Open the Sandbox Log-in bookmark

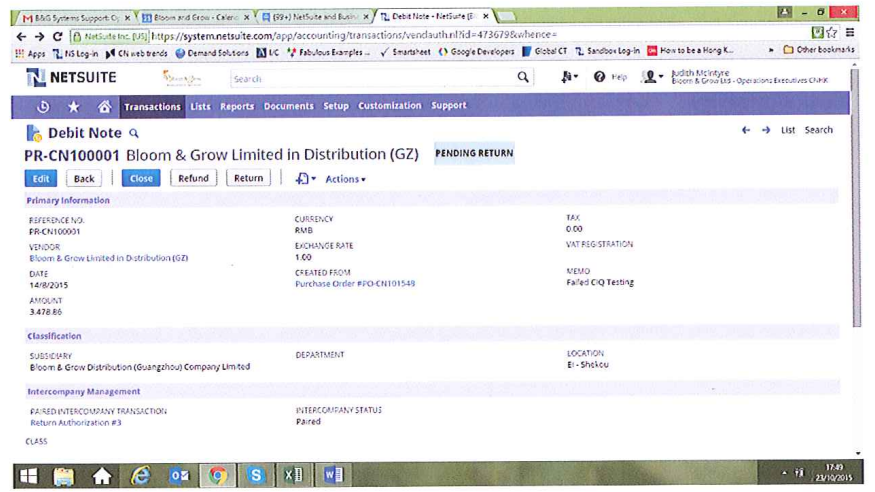[x=607, y=51]
